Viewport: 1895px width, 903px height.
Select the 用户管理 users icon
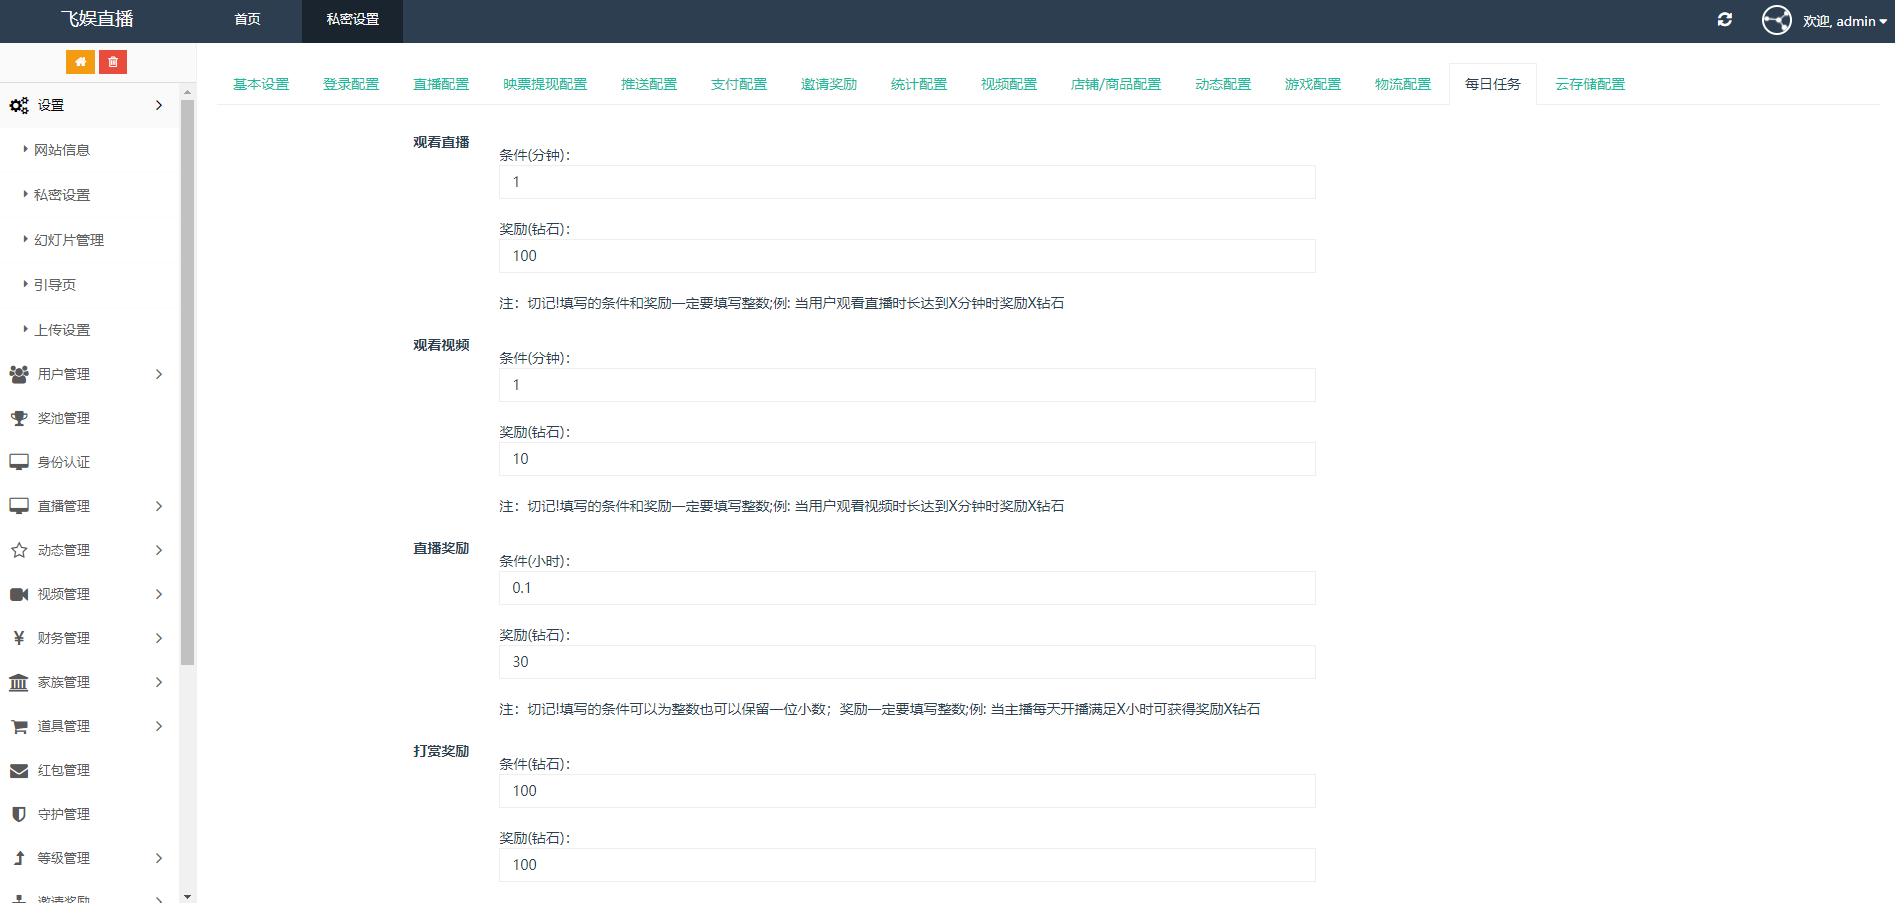18,373
